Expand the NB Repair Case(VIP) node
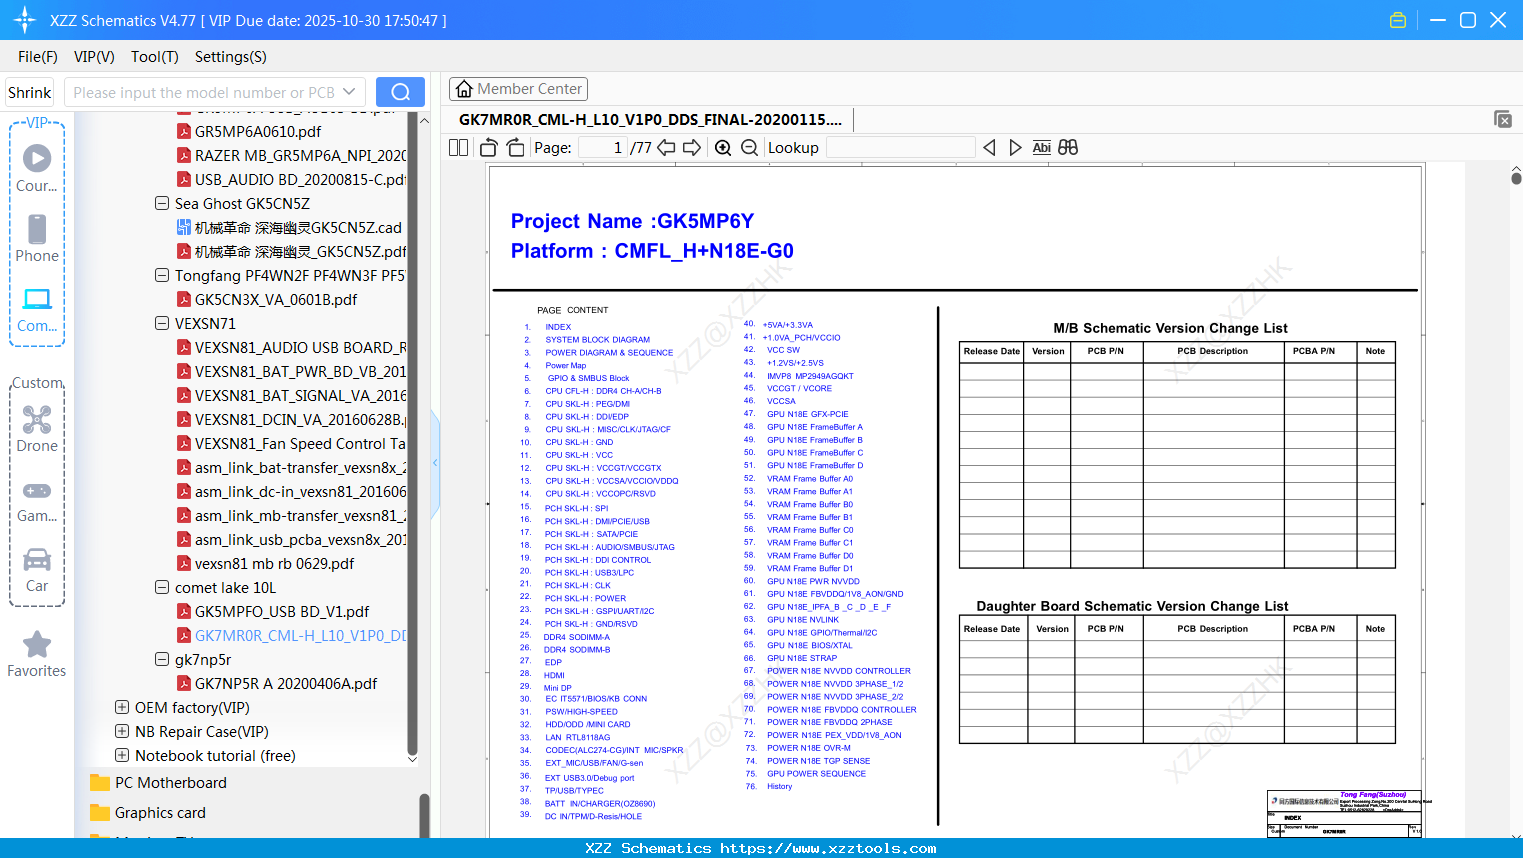Image resolution: width=1523 pixels, height=858 pixels. [x=122, y=731]
